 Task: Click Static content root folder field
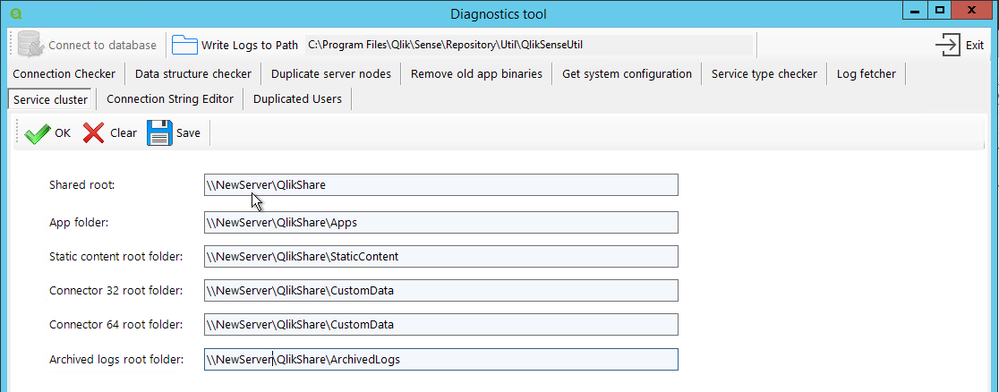point(441,256)
